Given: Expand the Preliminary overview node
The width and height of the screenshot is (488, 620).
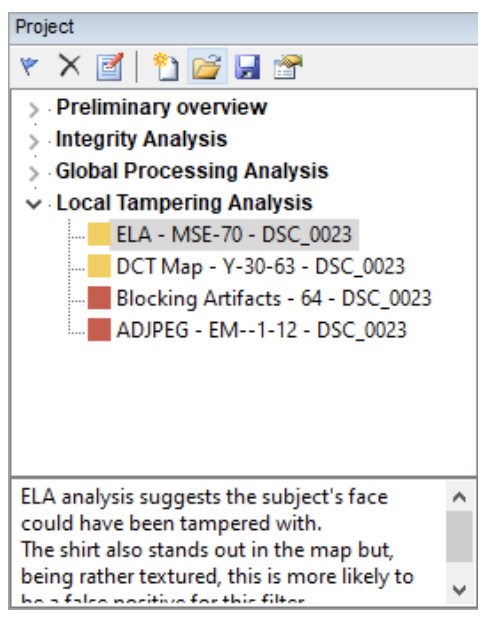Looking at the screenshot, I should (x=34, y=110).
